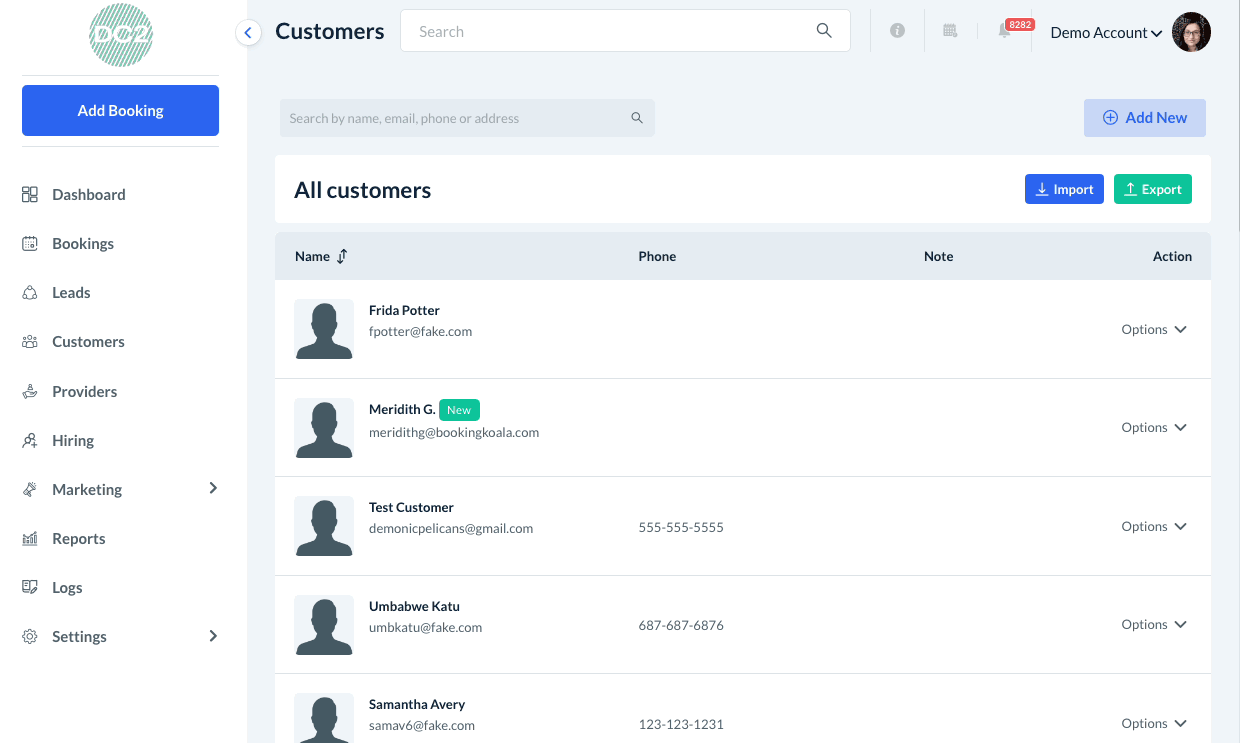Open Options dropdown for Umbabwe Katu
The width and height of the screenshot is (1240, 743).
[x=1153, y=624]
